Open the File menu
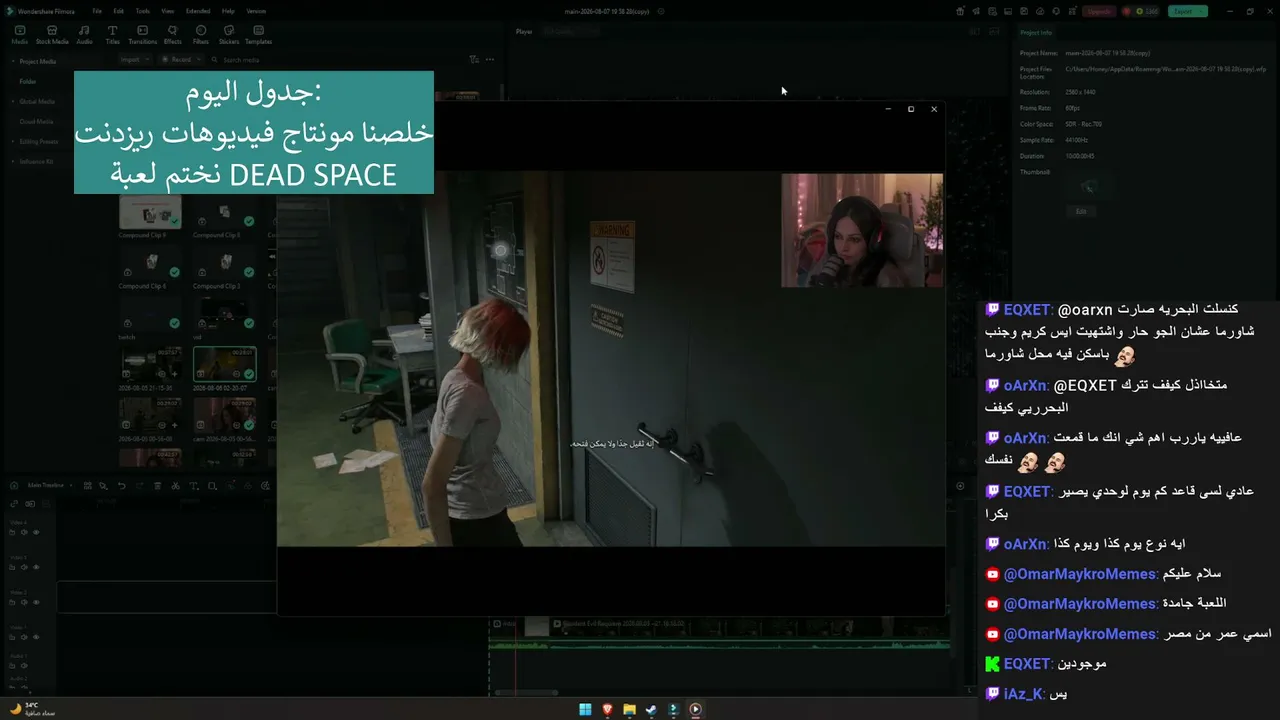 pos(97,11)
